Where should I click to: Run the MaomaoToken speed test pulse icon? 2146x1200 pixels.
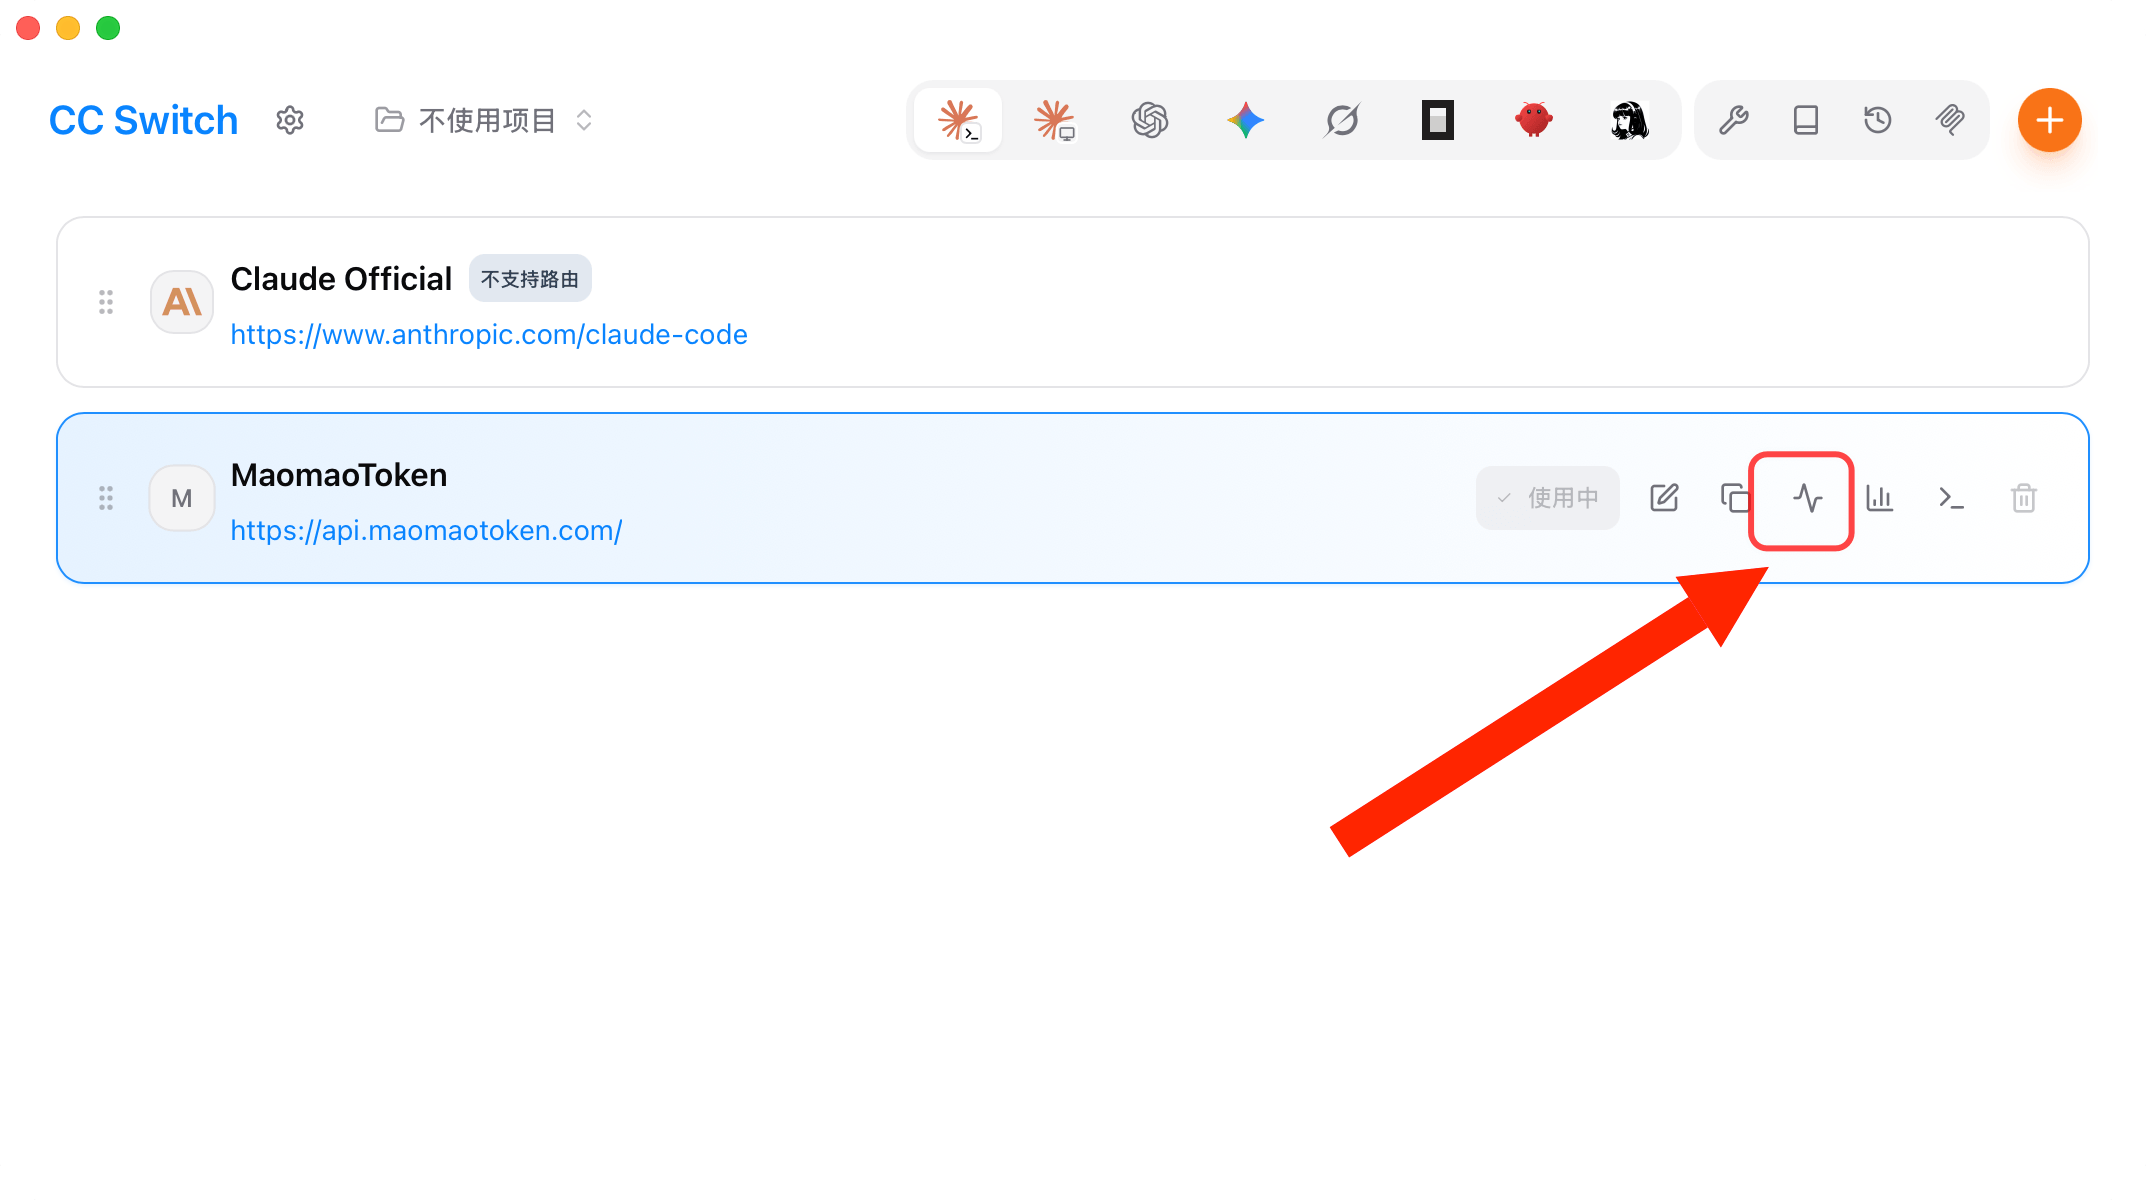click(x=1808, y=498)
